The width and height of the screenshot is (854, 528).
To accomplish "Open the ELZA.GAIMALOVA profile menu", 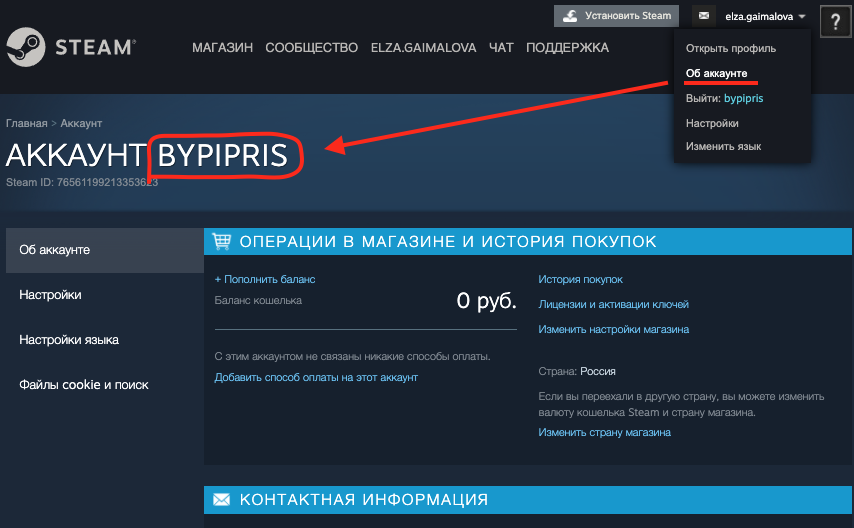I will click(423, 48).
